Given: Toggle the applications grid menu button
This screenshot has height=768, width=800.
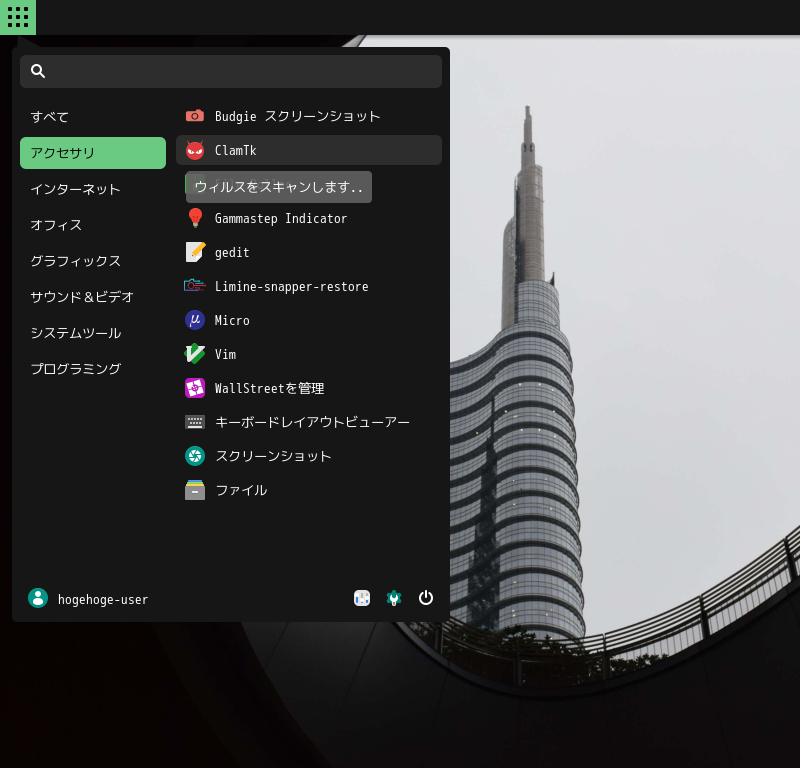Looking at the screenshot, I should [x=18, y=17].
